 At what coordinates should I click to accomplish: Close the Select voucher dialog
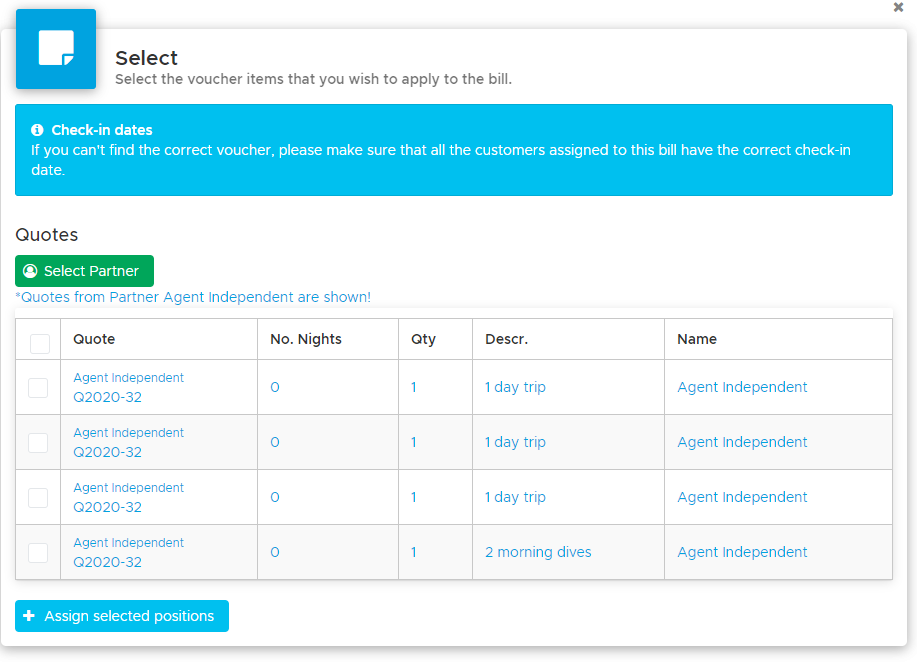click(x=898, y=7)
